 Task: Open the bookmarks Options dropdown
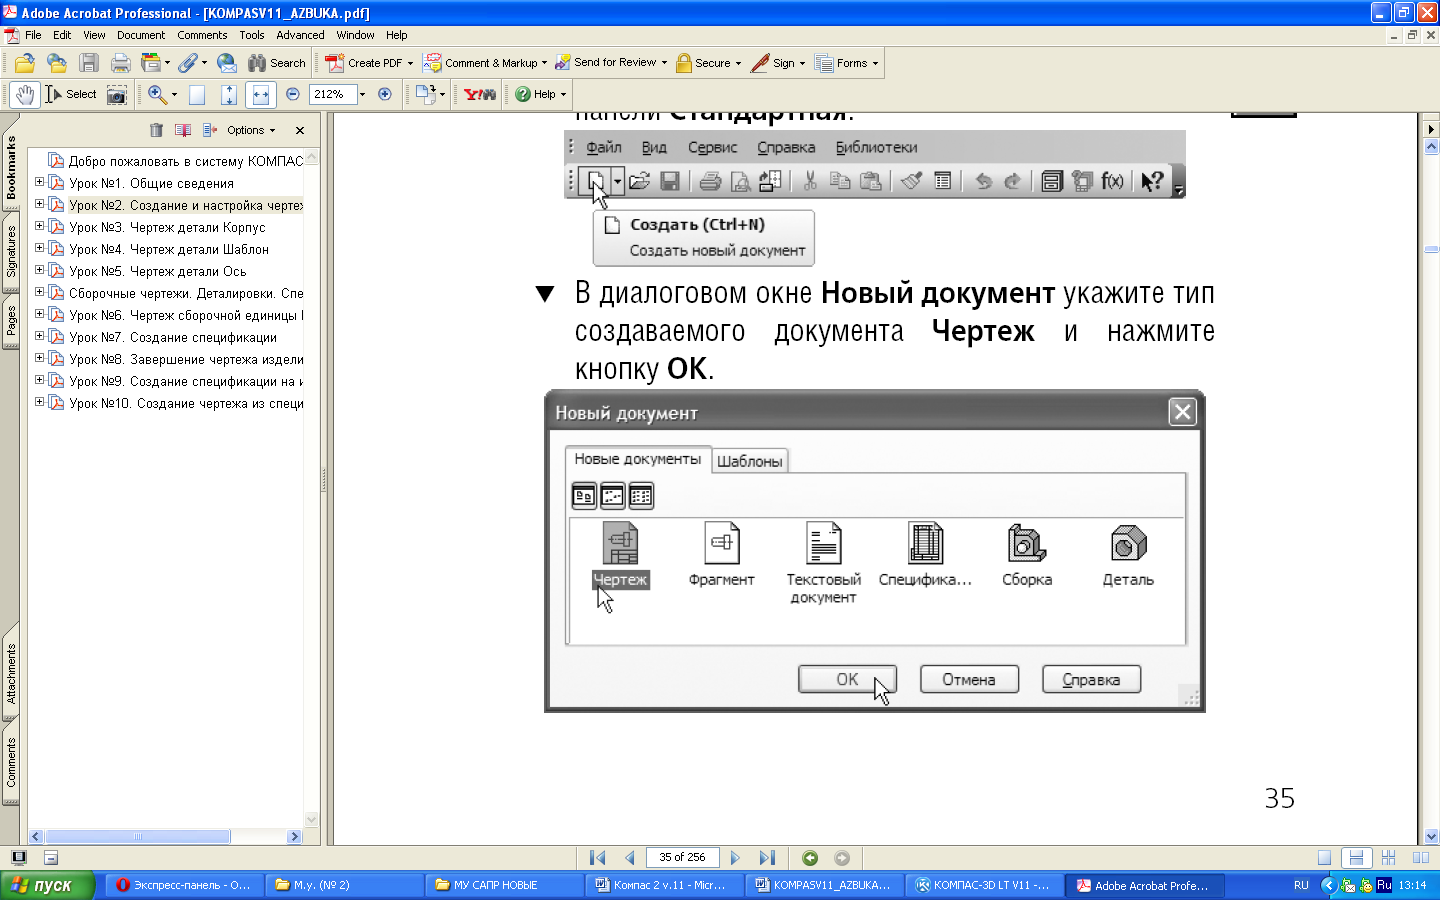point(250,130)
